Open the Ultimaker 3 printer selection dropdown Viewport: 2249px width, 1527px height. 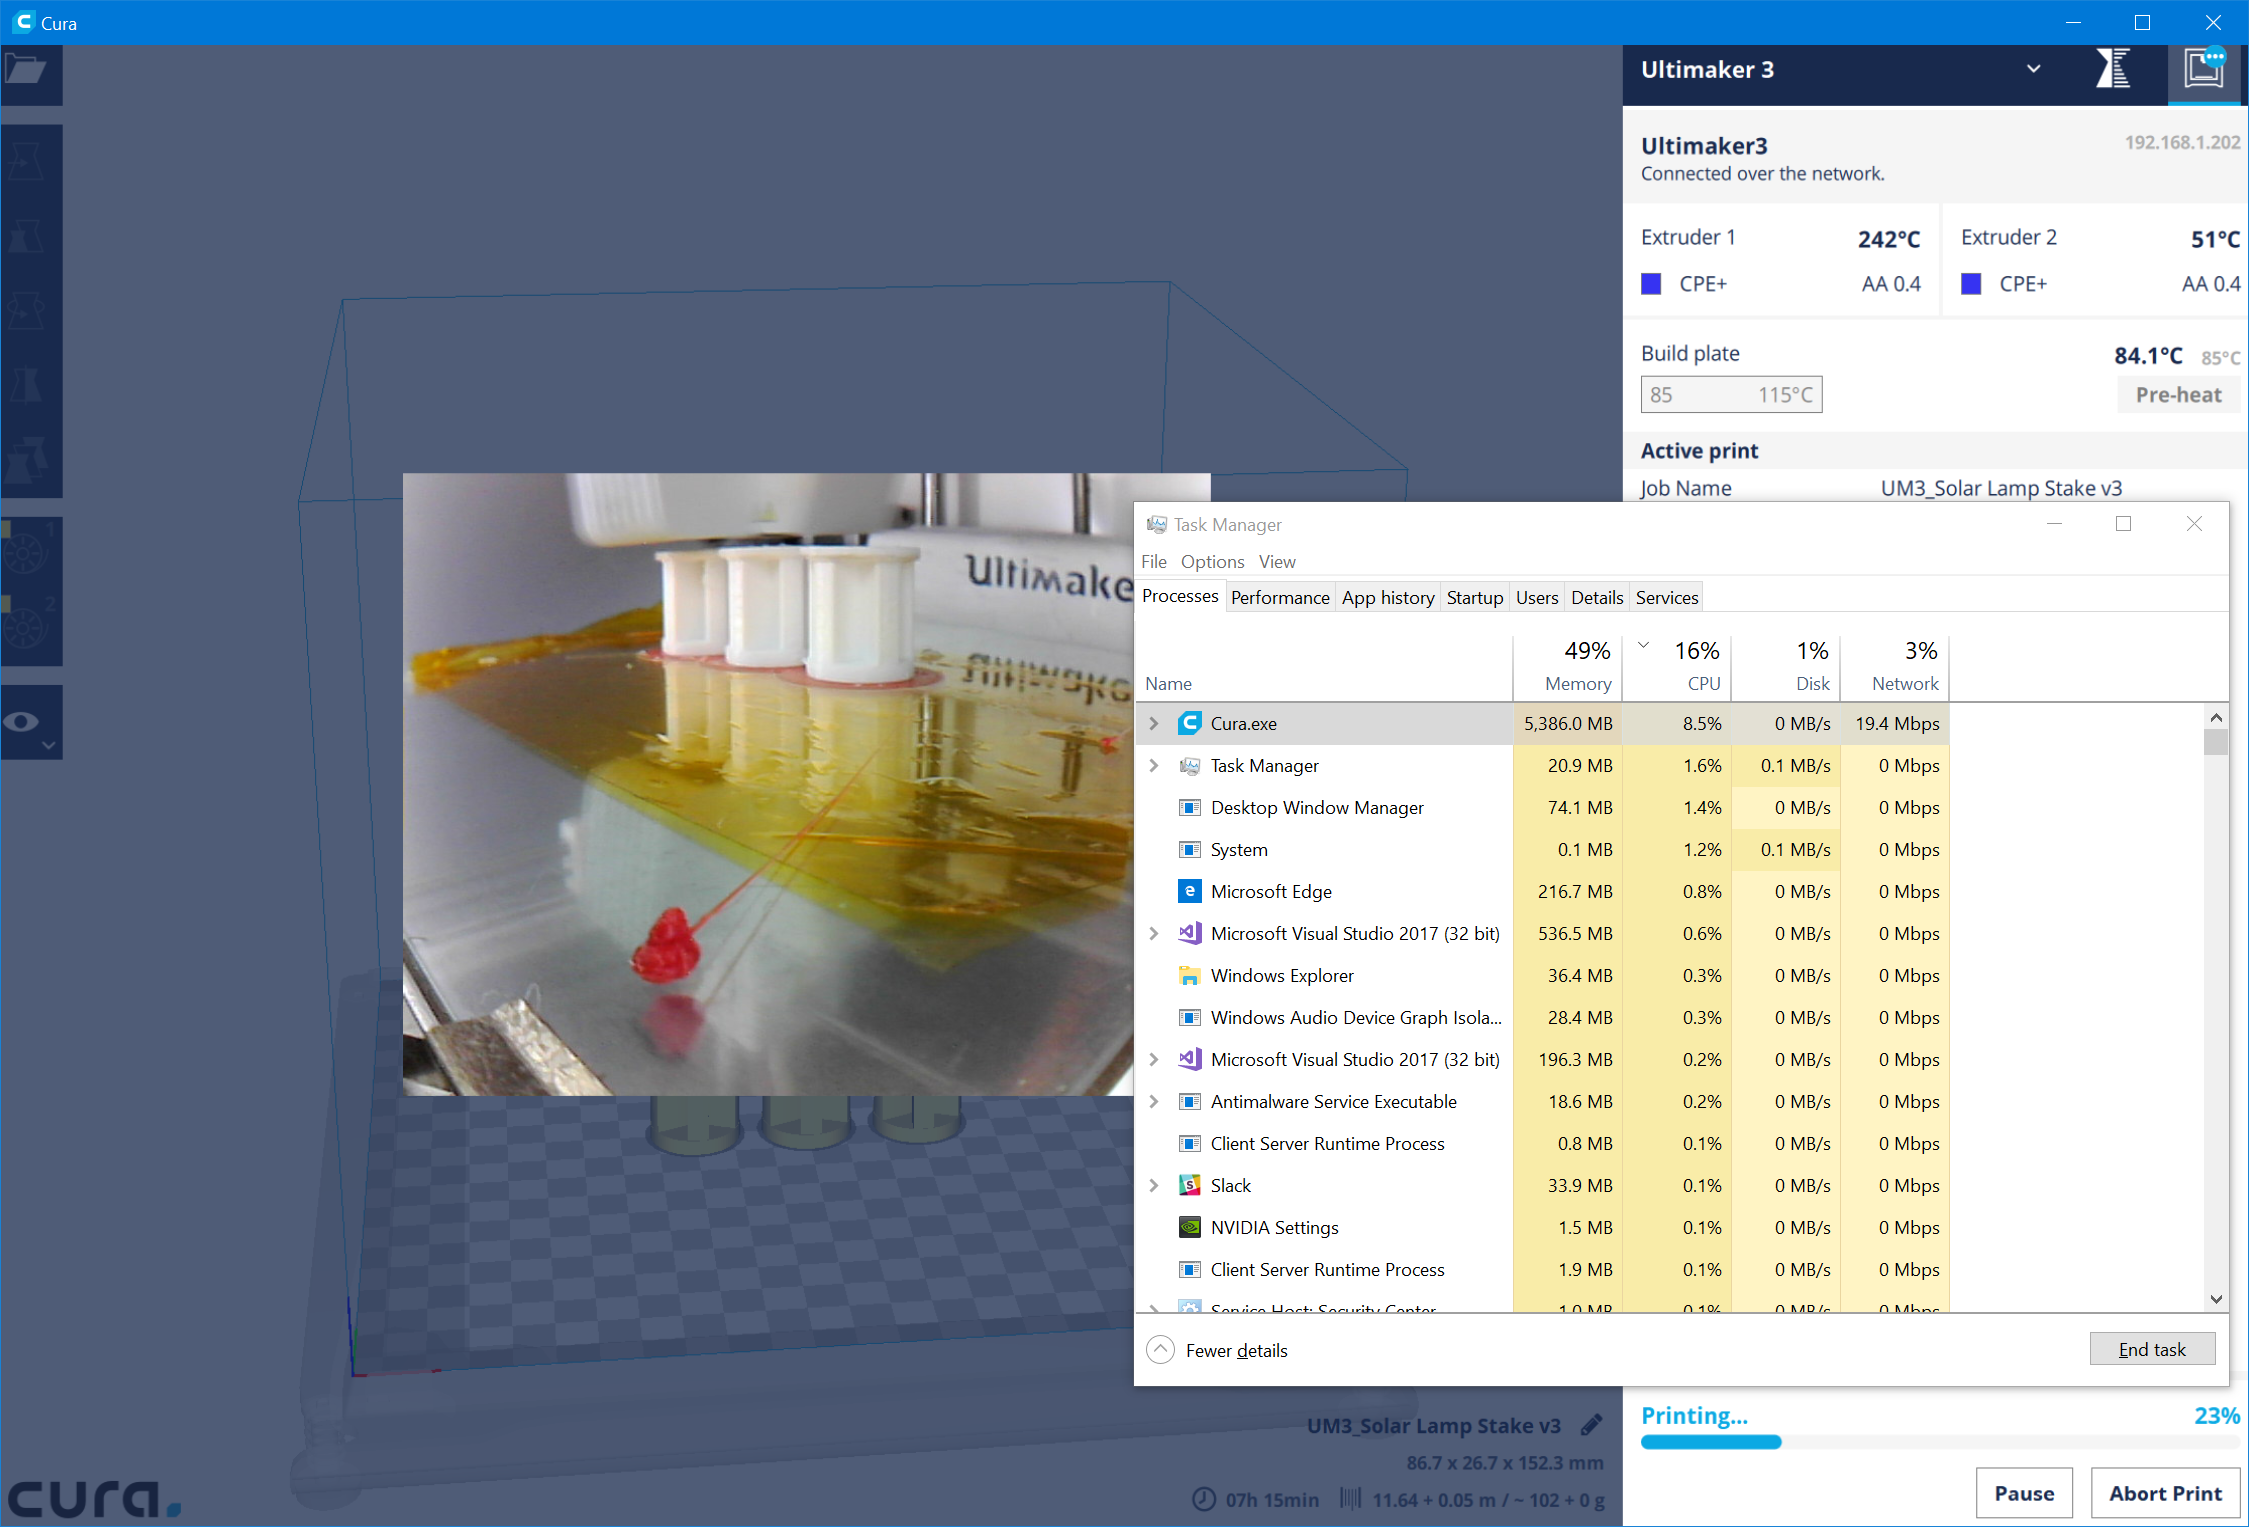pos(2033,68)
